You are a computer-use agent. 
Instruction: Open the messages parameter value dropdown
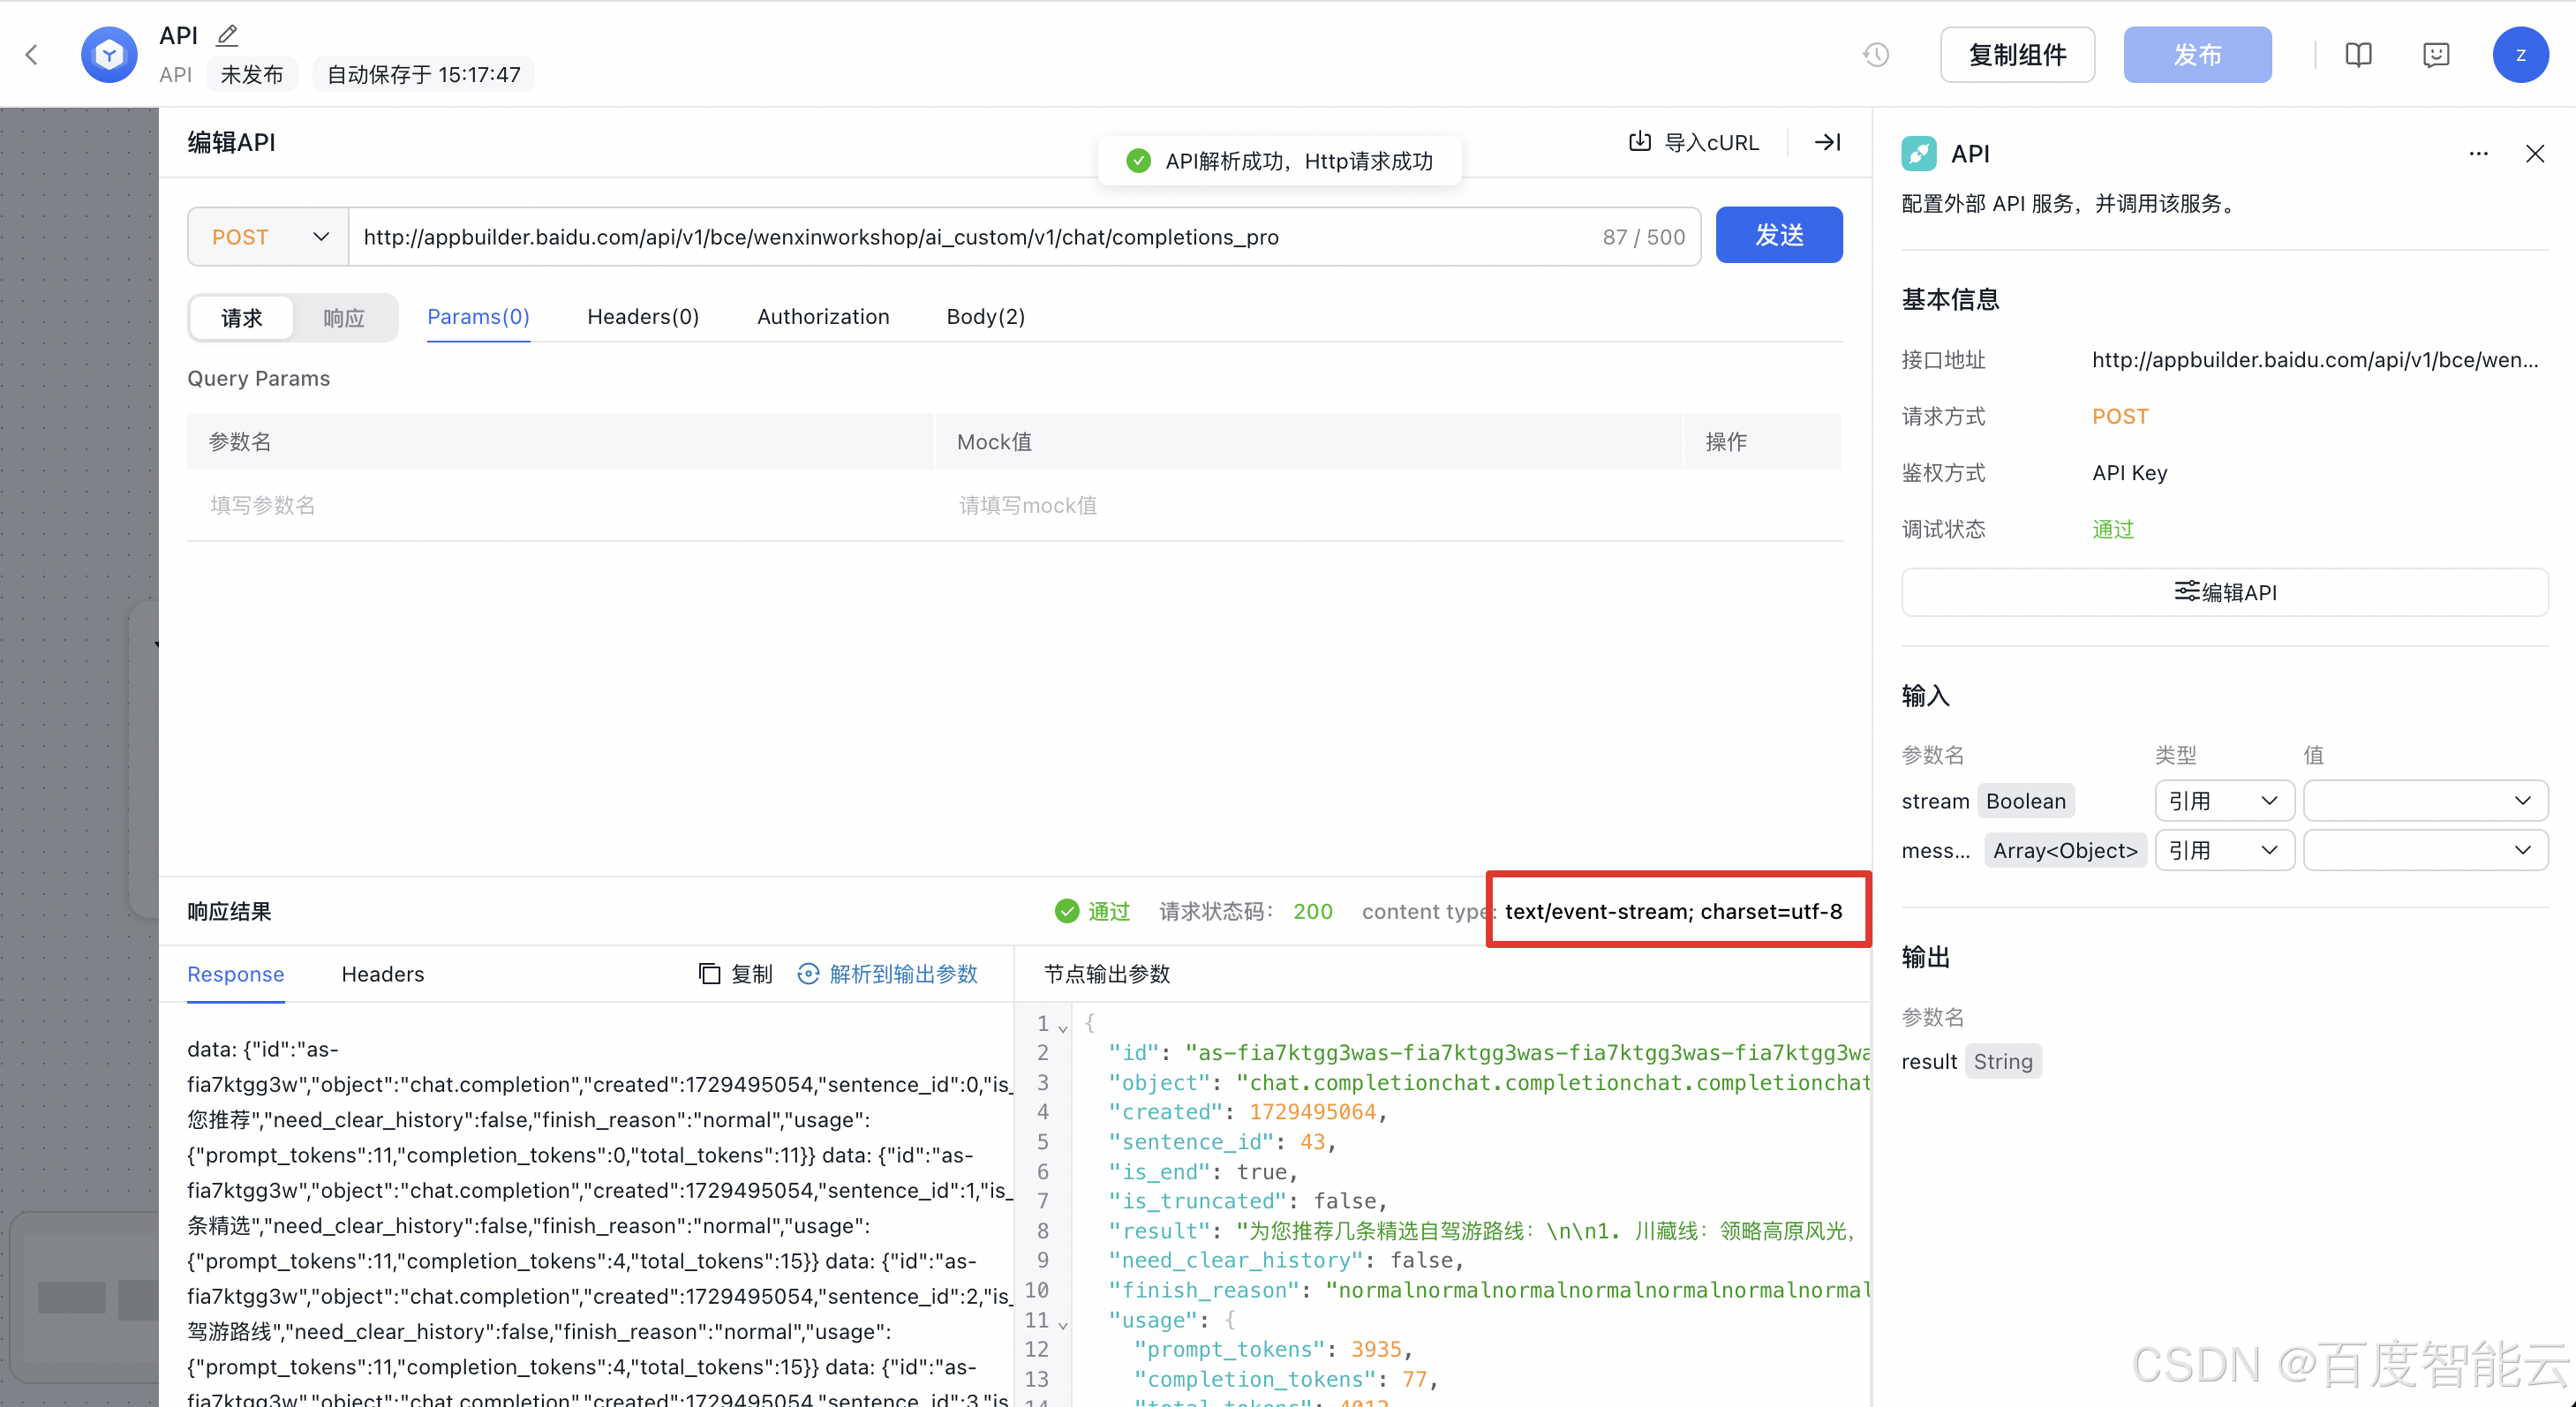(x=2424, y=850)
